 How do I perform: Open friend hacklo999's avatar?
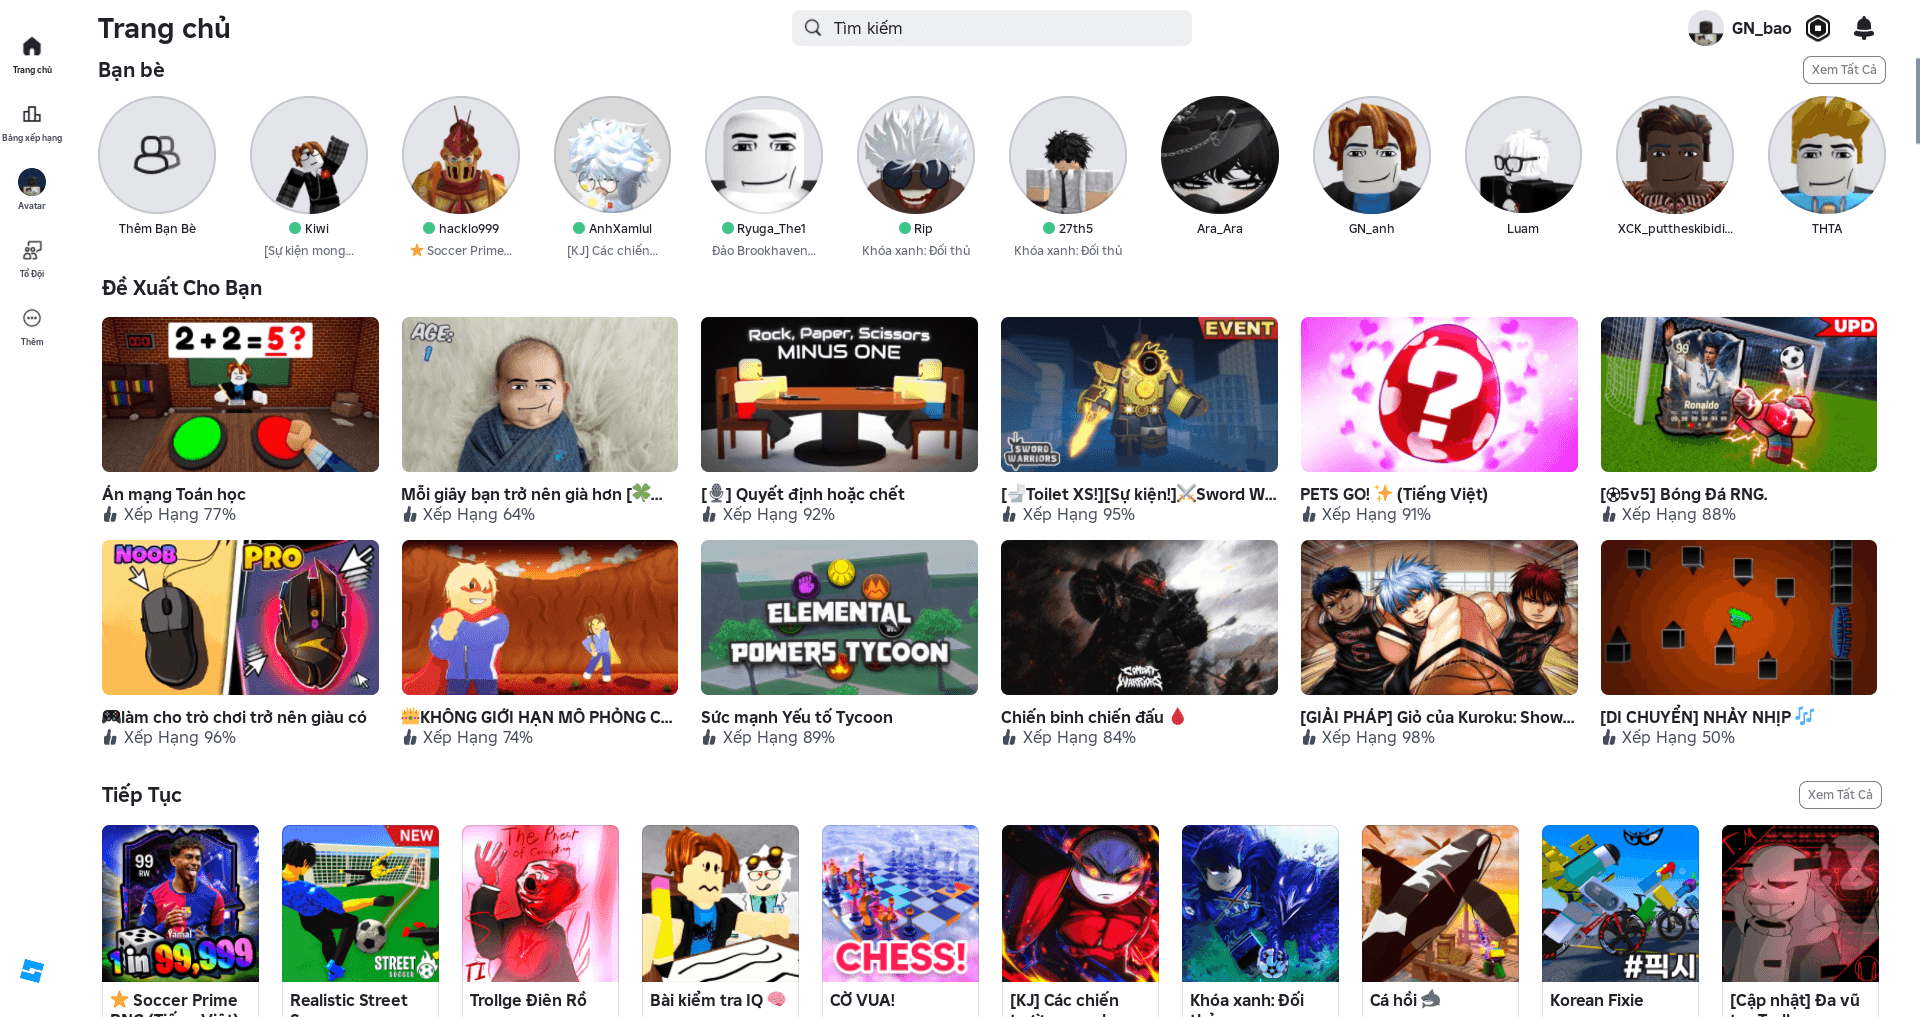click(460, 155)
